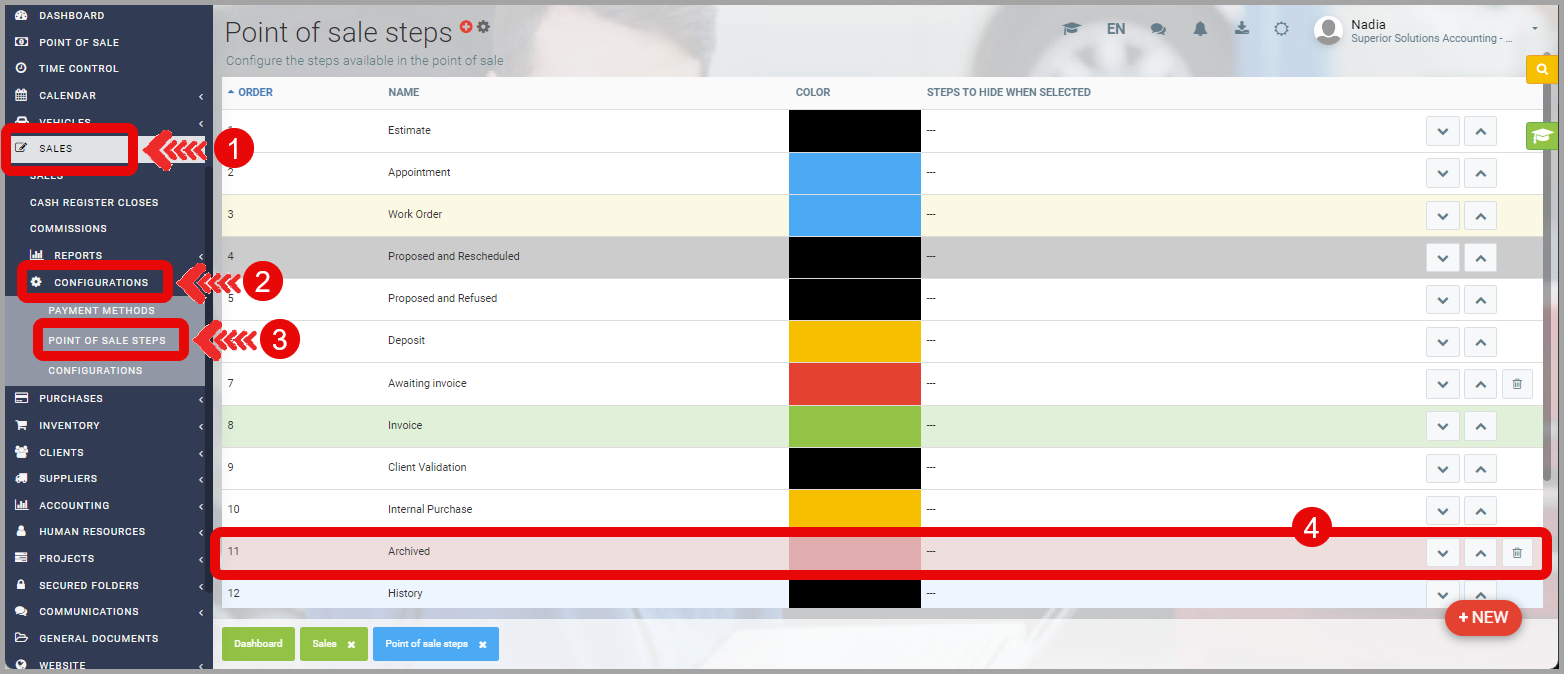
Task: Click the yellow search button
Action: pos(1542,69)
